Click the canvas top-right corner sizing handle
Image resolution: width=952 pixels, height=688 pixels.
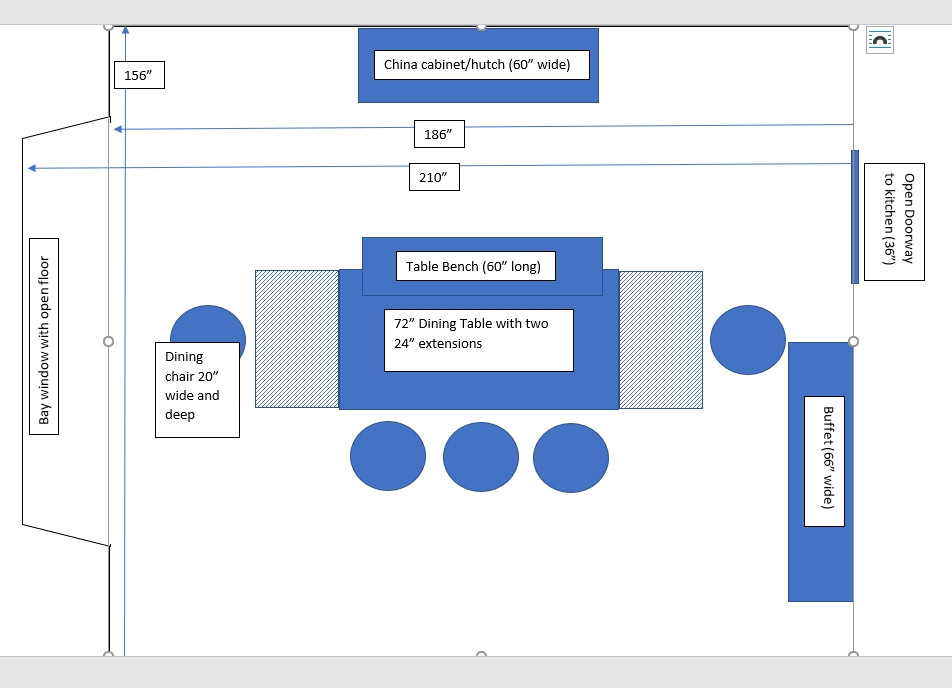(x=853, y=27)
